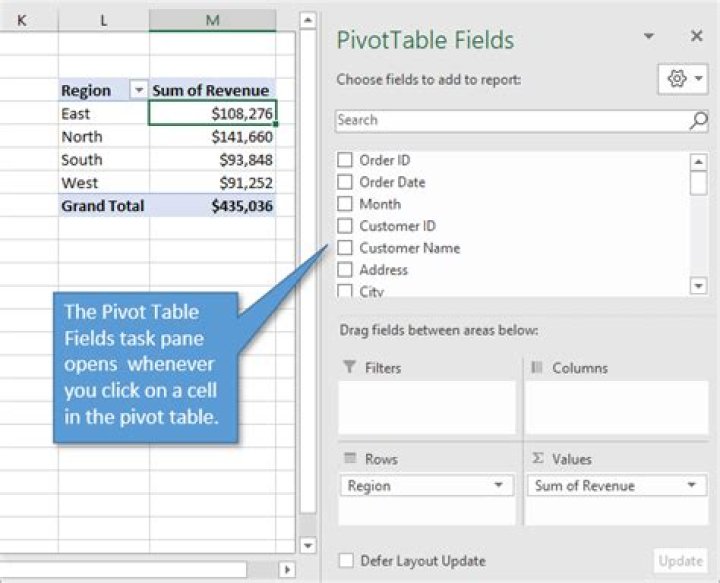Viewport: 720px width, 583px height.
Task: Expand the Region field menu in Rows
Action: (x=498, y=485)
